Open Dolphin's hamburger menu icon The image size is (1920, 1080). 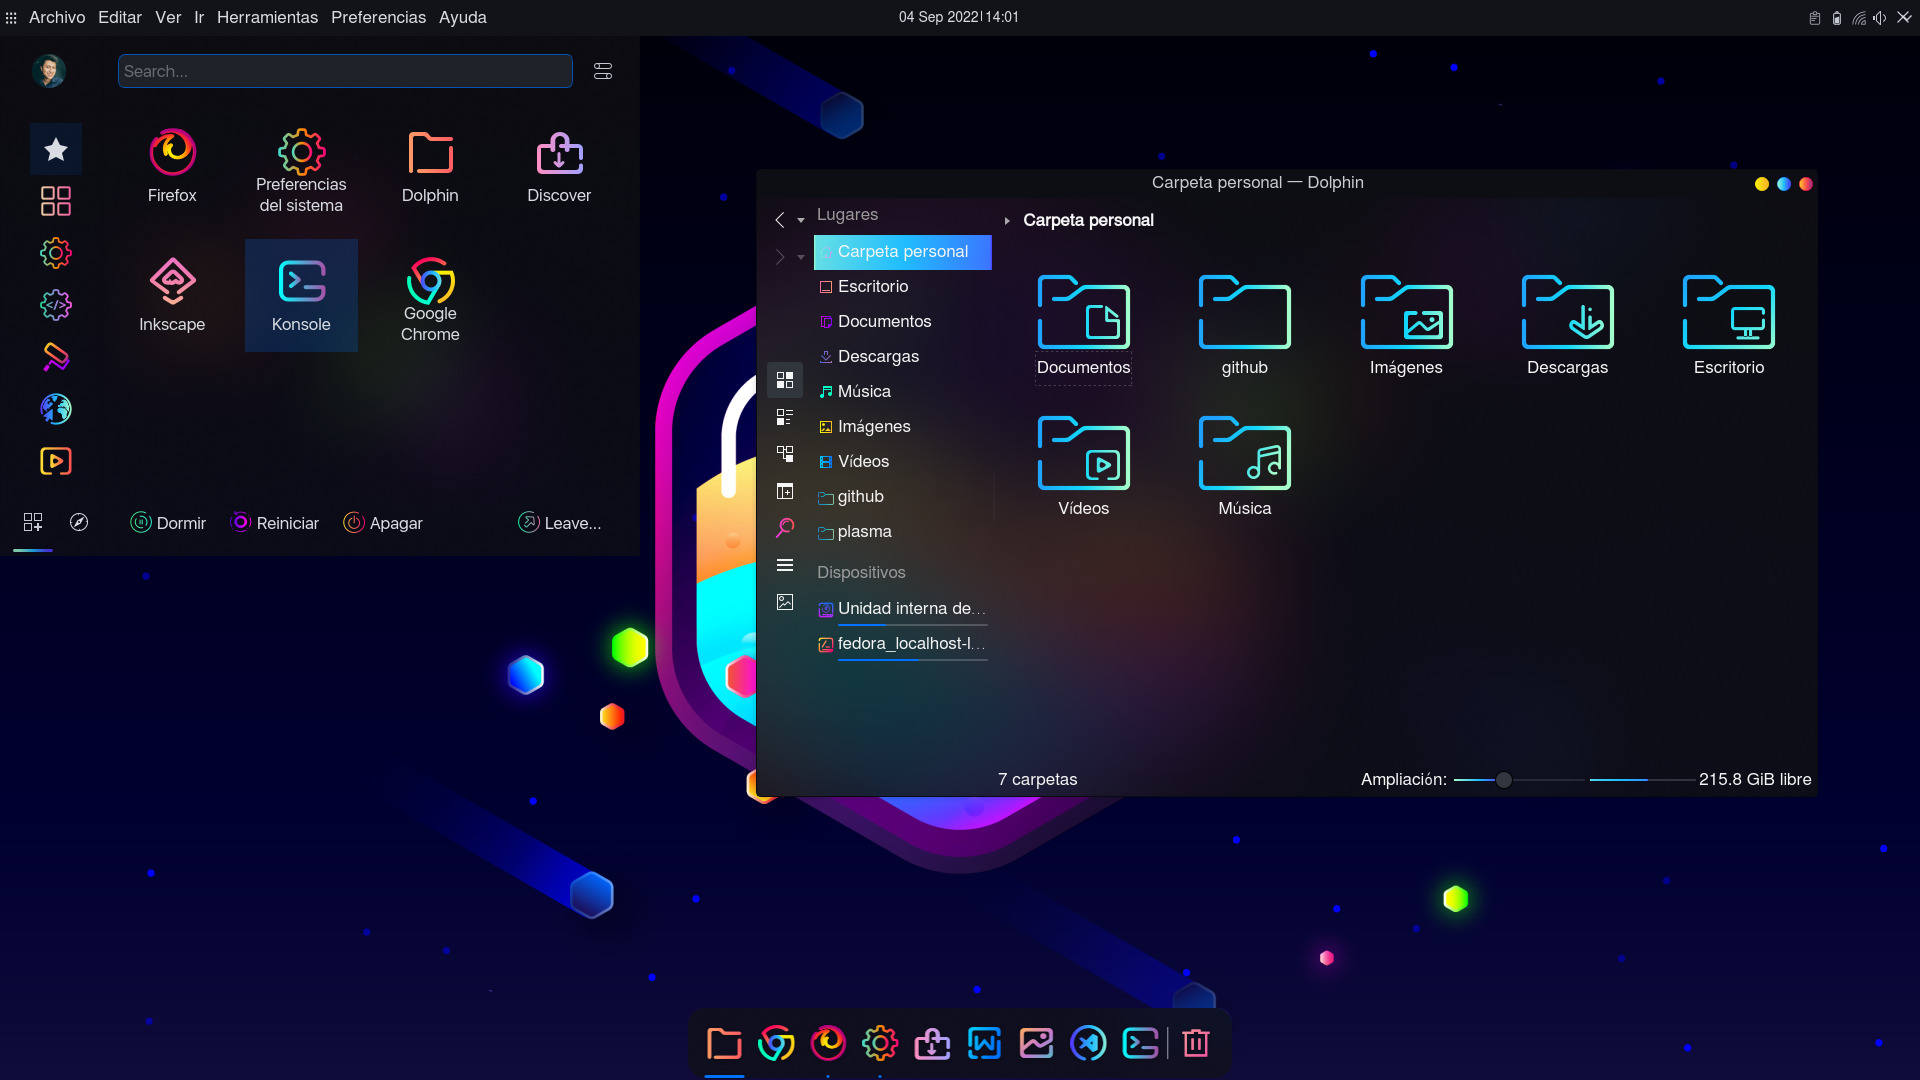point(785,565)
